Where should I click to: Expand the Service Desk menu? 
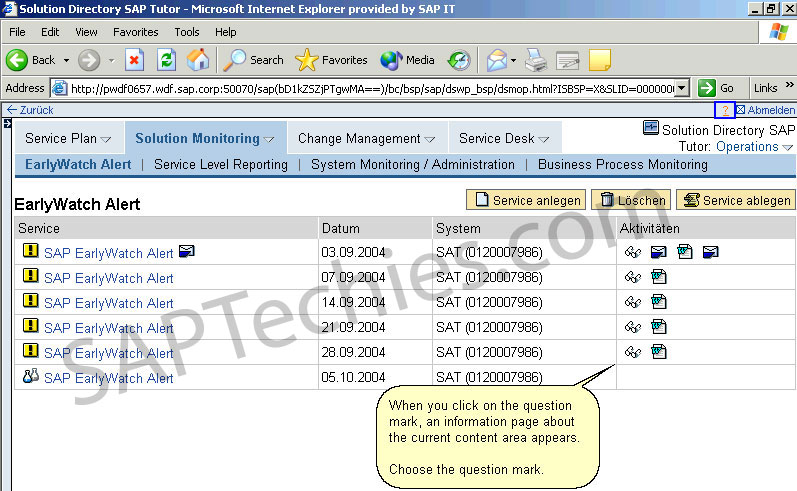(543, 139)
